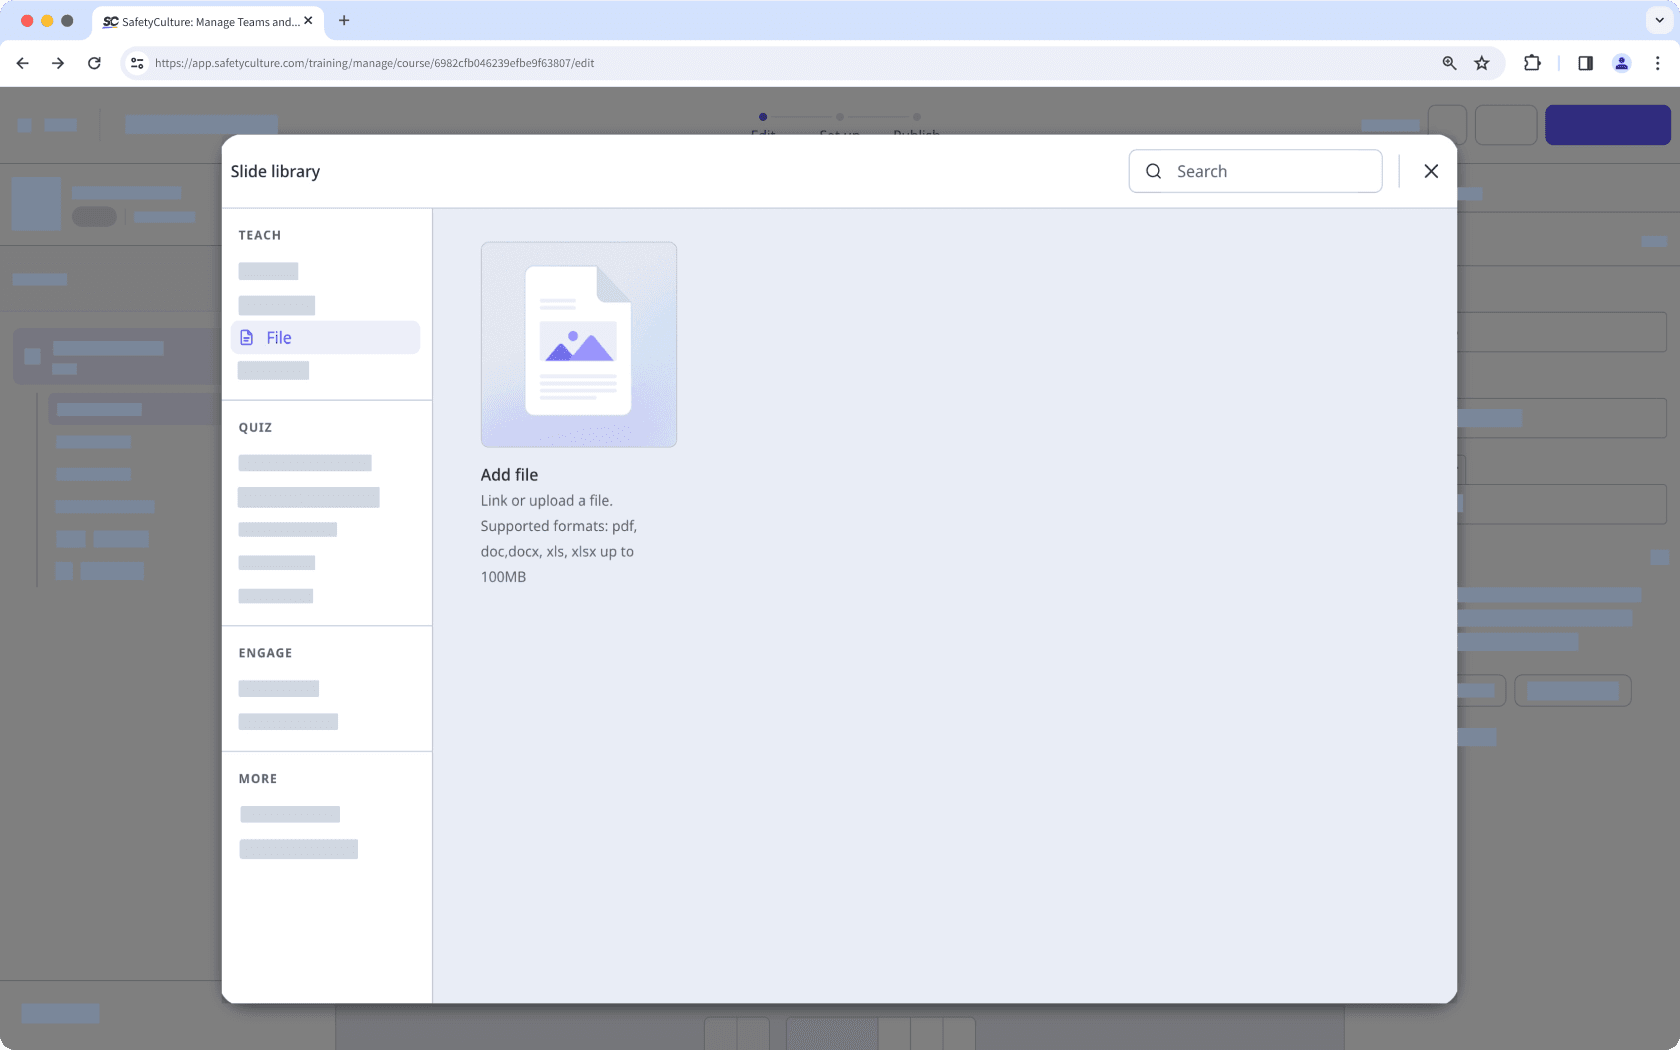The width and height of the screenshot is (1680, 1050).
Task: Click the document icon beside File
Action: (x=247, y=337)
